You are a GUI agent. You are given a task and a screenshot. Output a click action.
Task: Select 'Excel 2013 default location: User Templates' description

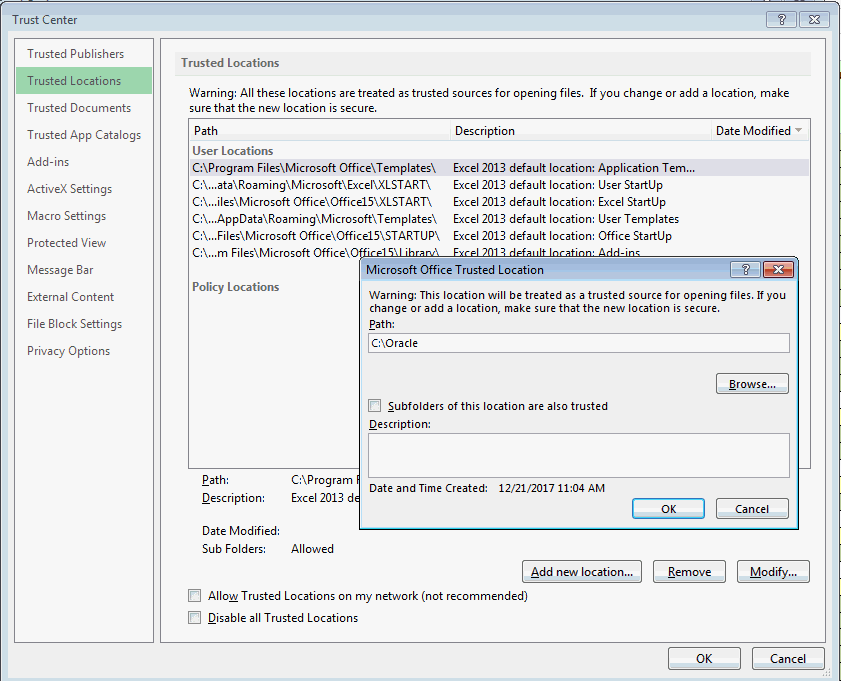[x=566, y=219]
